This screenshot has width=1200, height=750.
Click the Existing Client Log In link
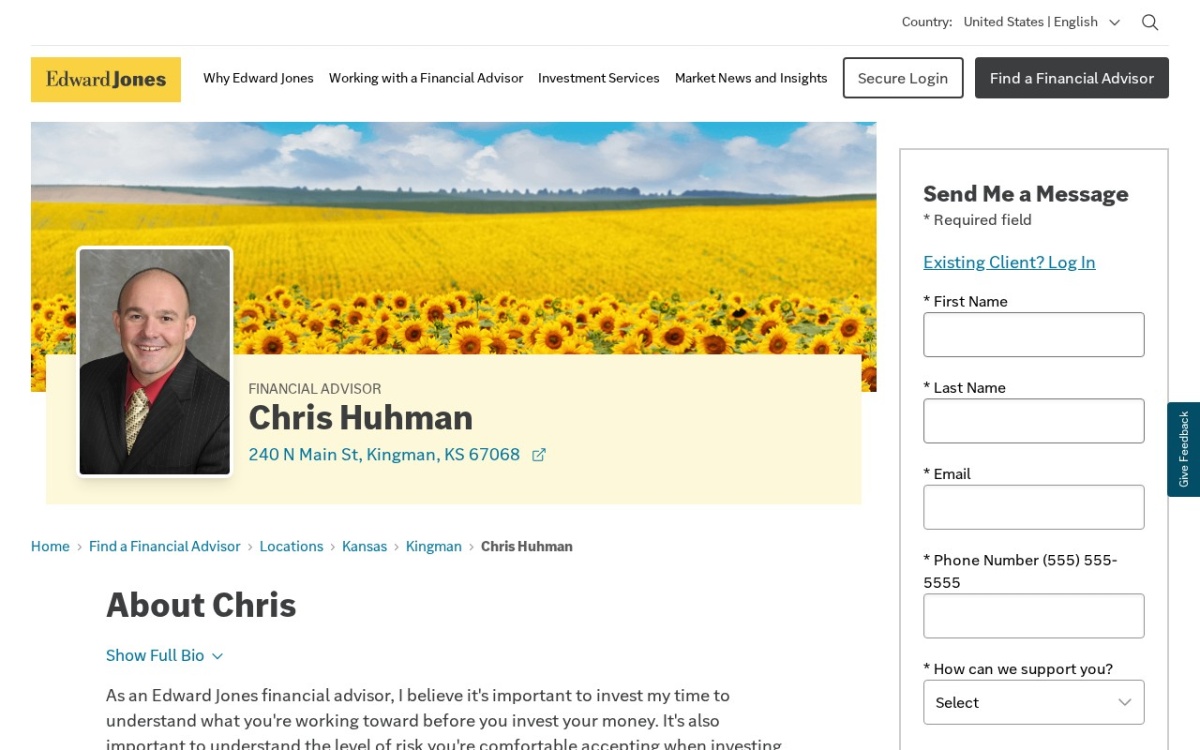tap(1009, 262)
